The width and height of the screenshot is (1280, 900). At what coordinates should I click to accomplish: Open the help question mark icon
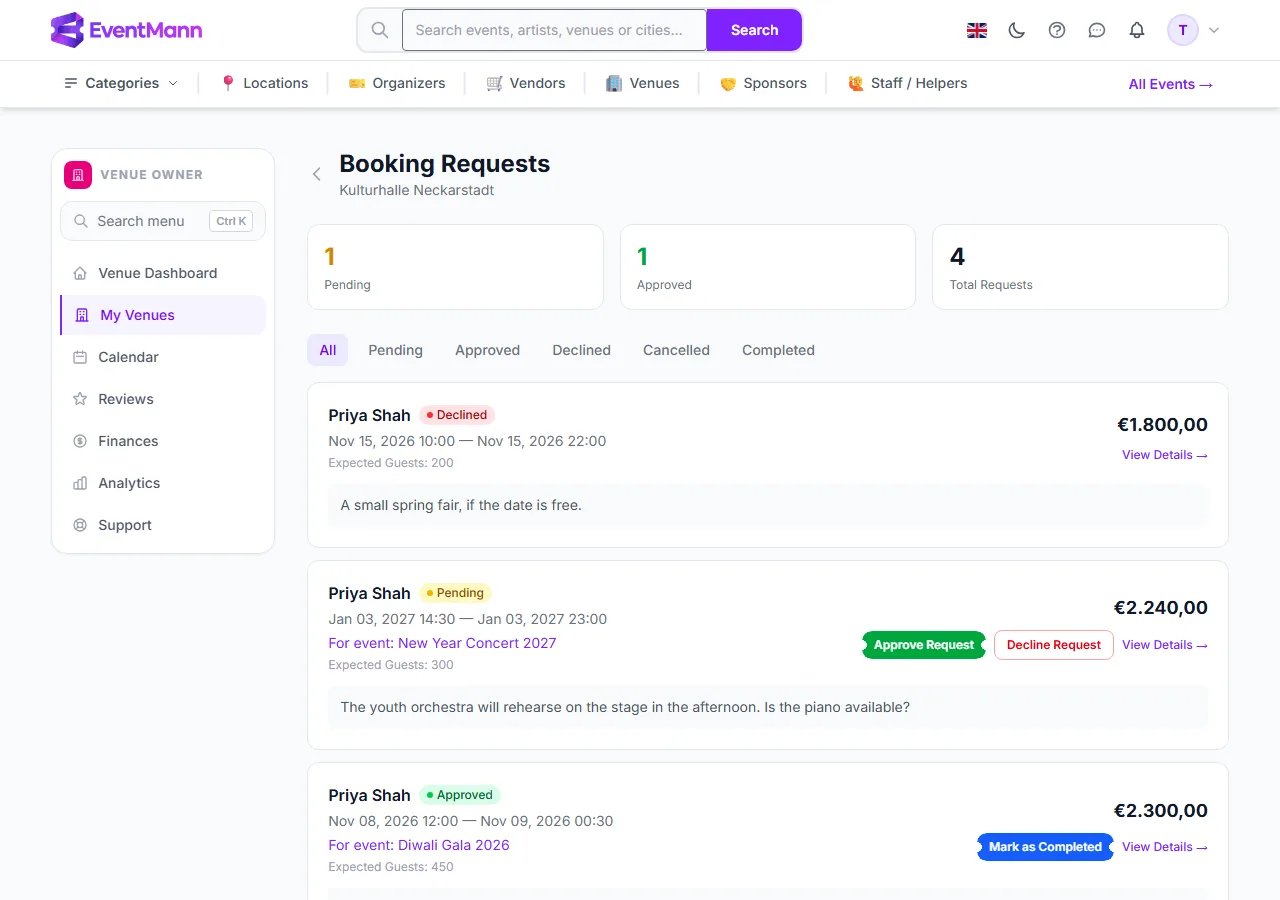(1057, 30)
